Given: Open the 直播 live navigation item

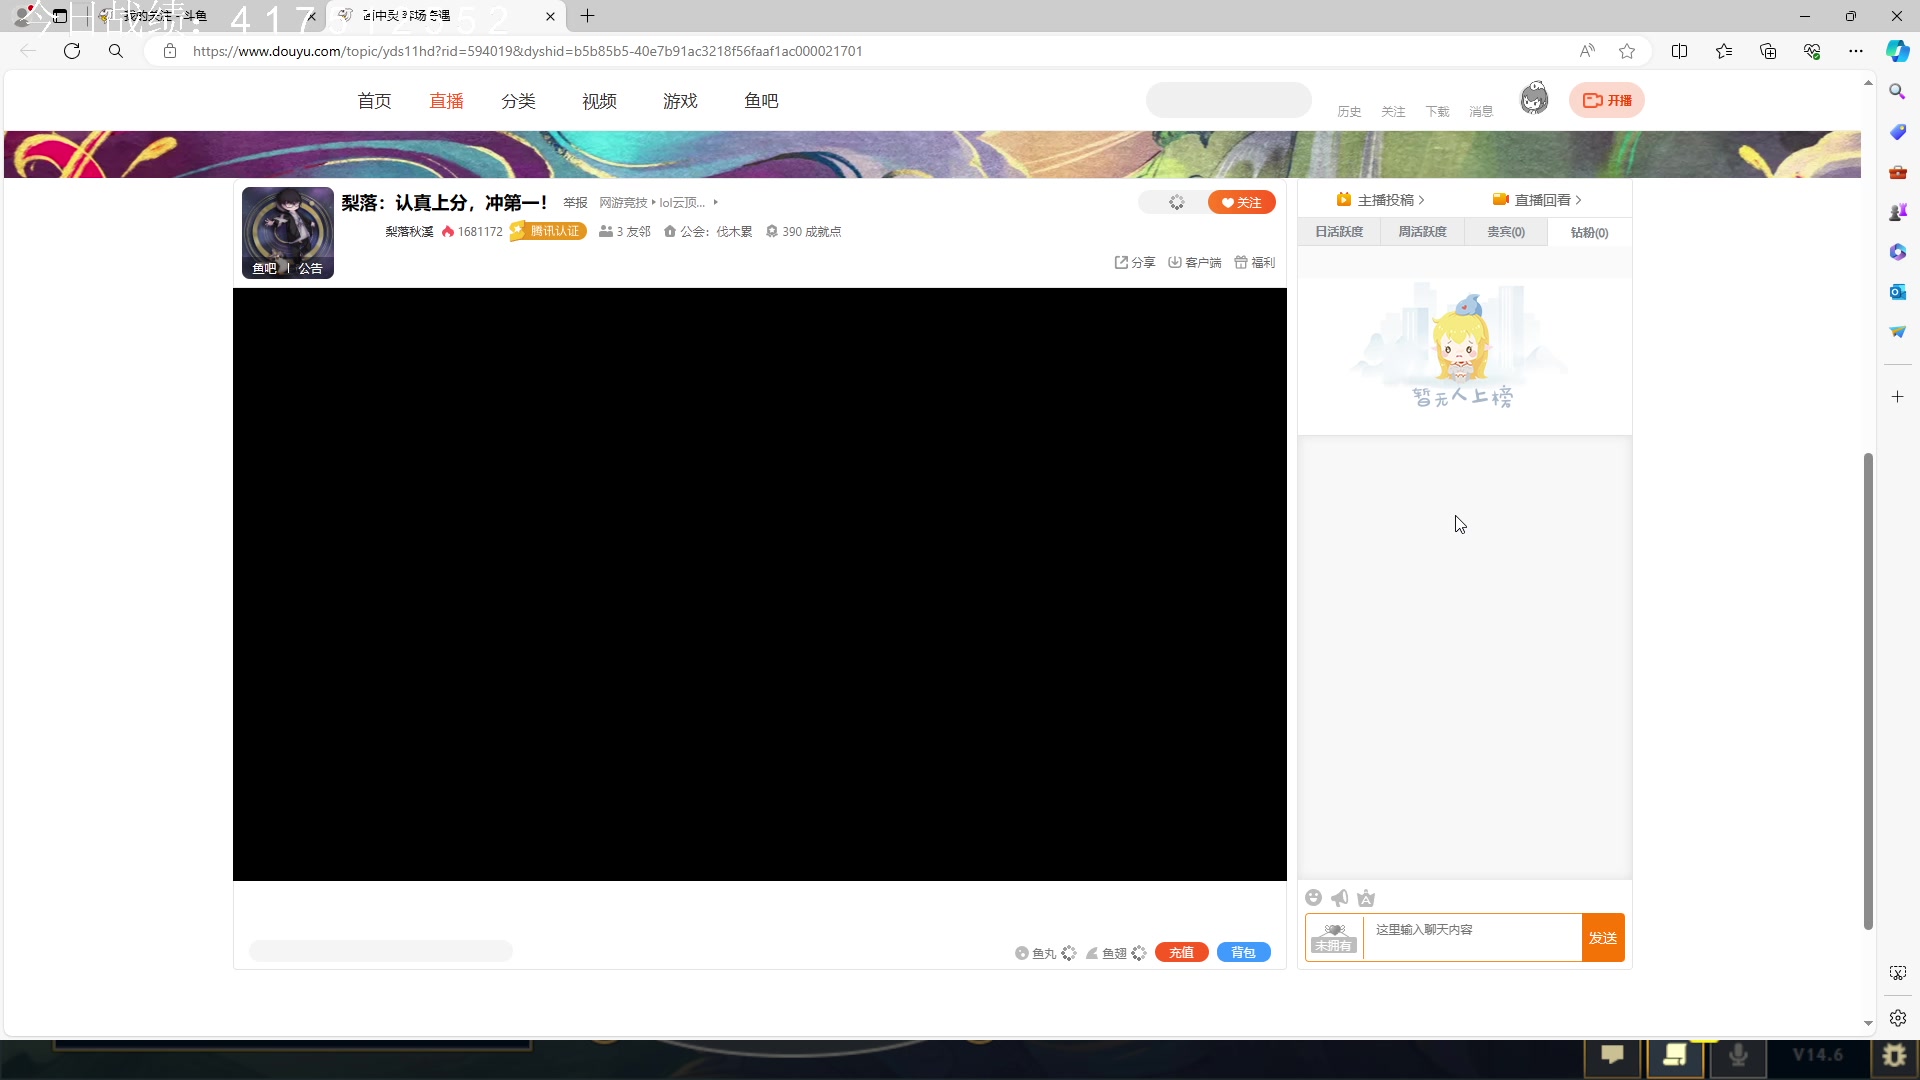Looking at the screenshot, I should click(x=446, y=101).
